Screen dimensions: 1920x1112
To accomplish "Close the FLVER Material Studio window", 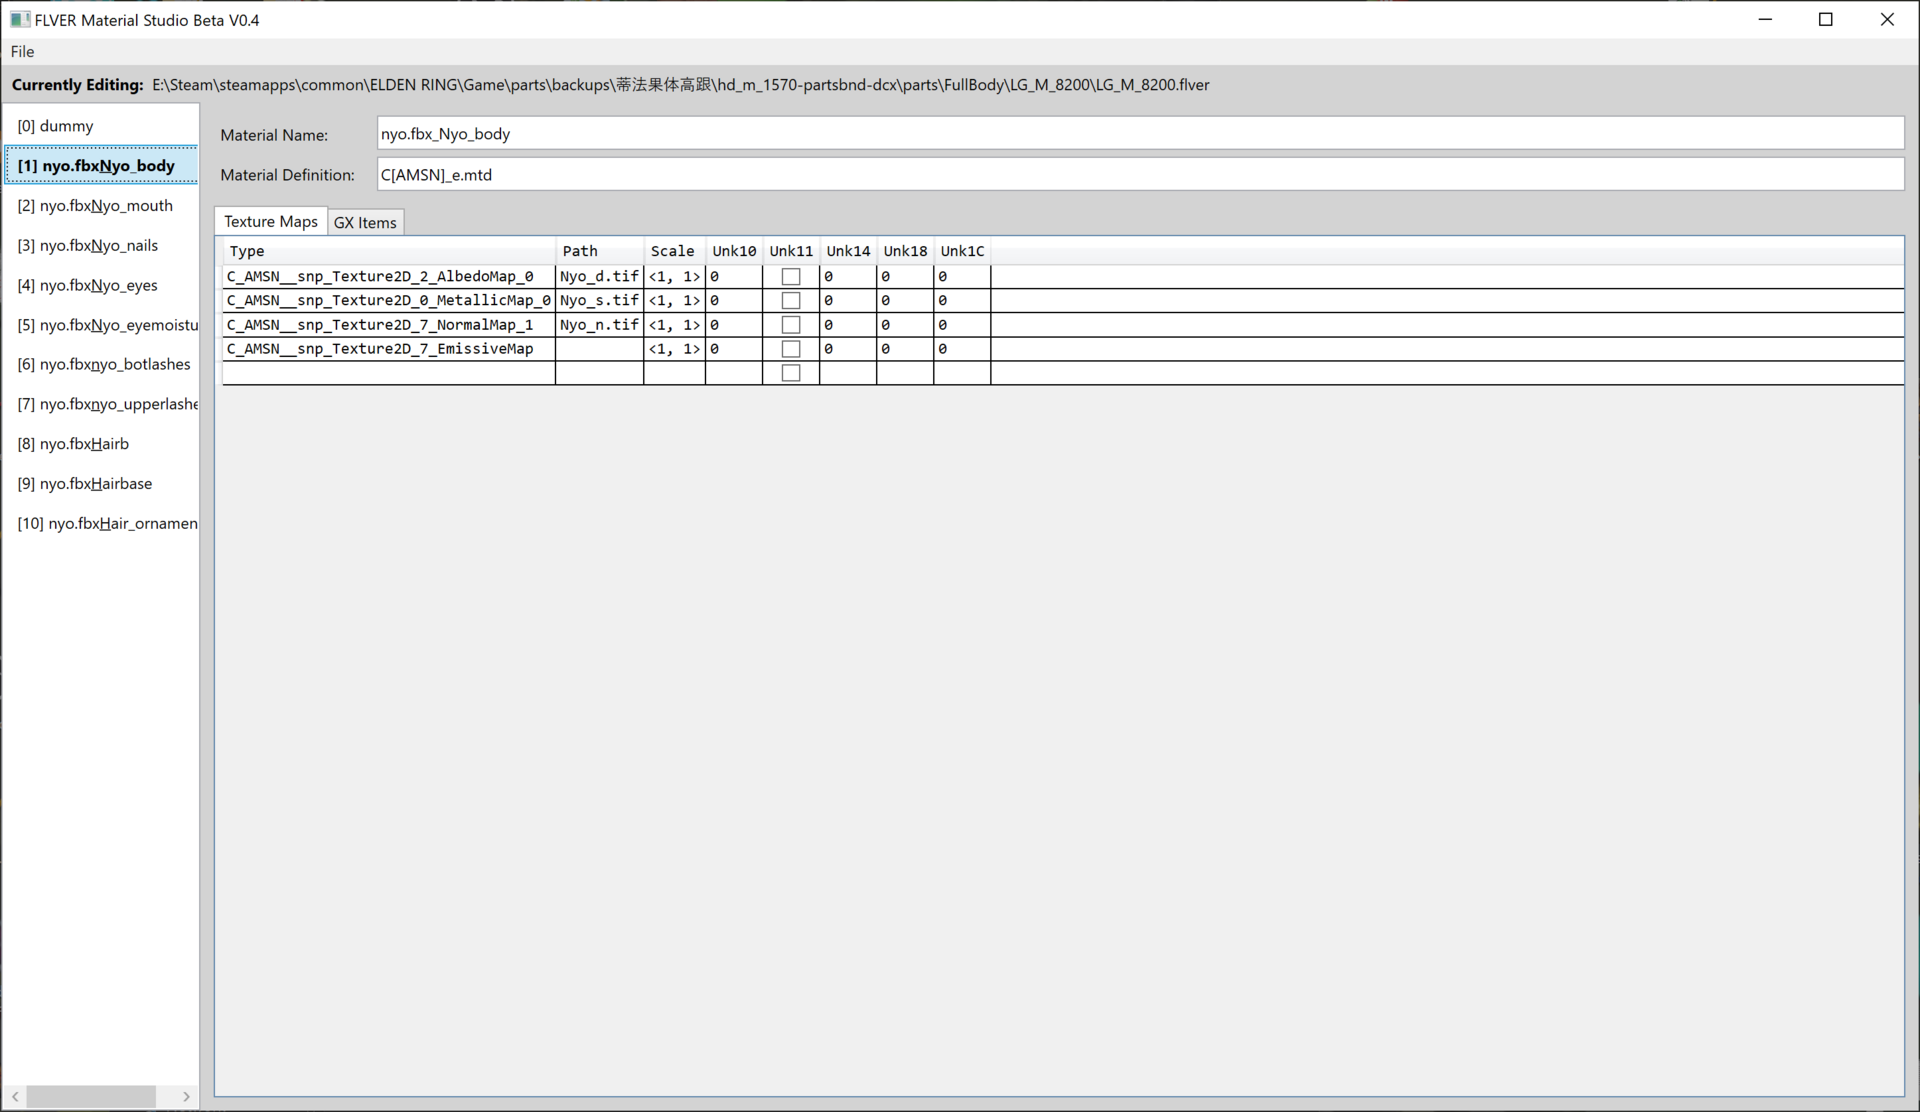I will 1887,19.
